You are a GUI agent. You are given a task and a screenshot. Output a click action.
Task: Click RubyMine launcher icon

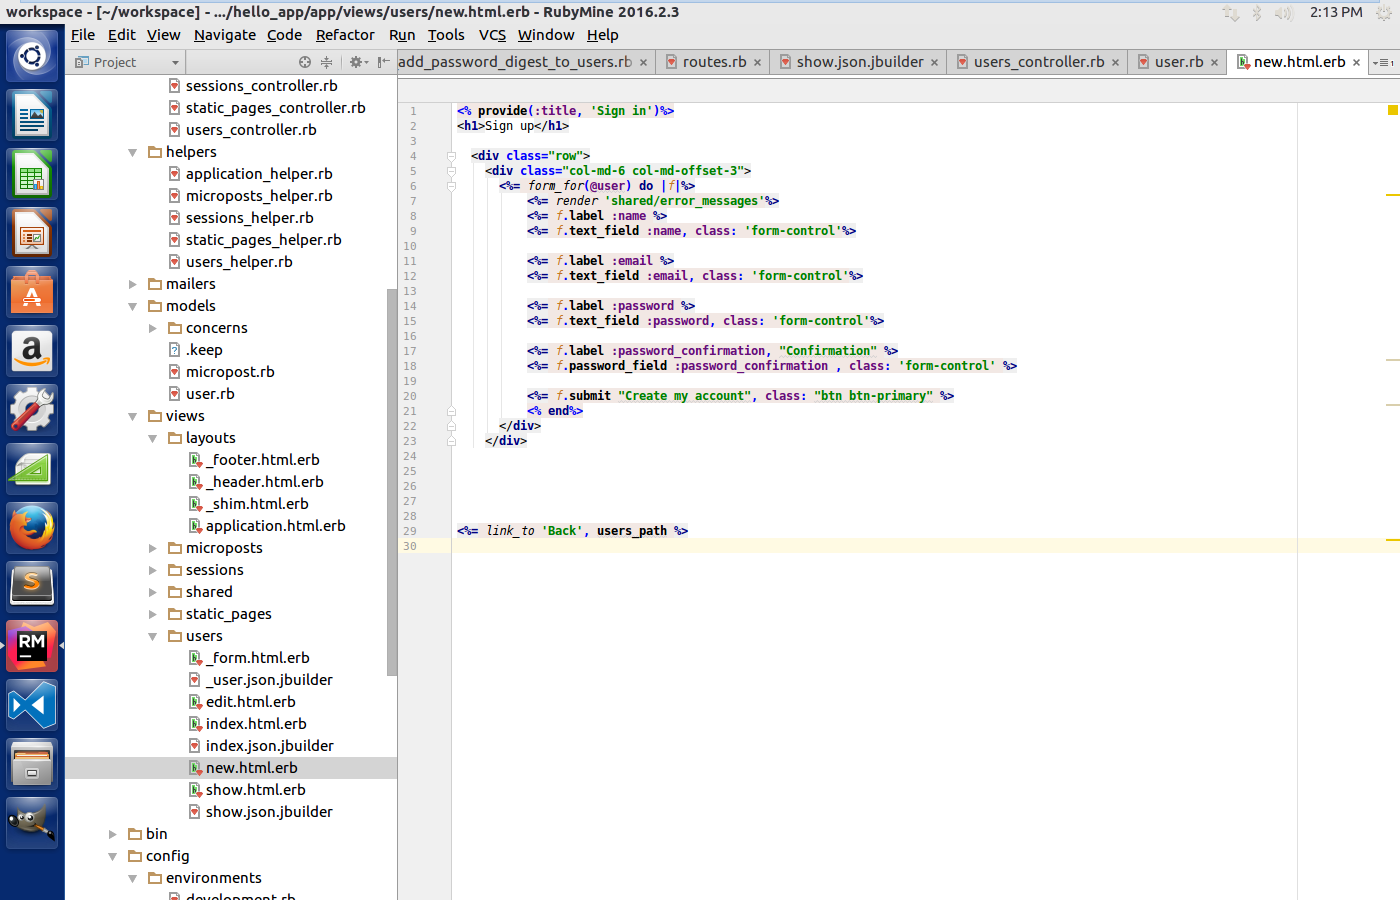[x=32, y=646]
